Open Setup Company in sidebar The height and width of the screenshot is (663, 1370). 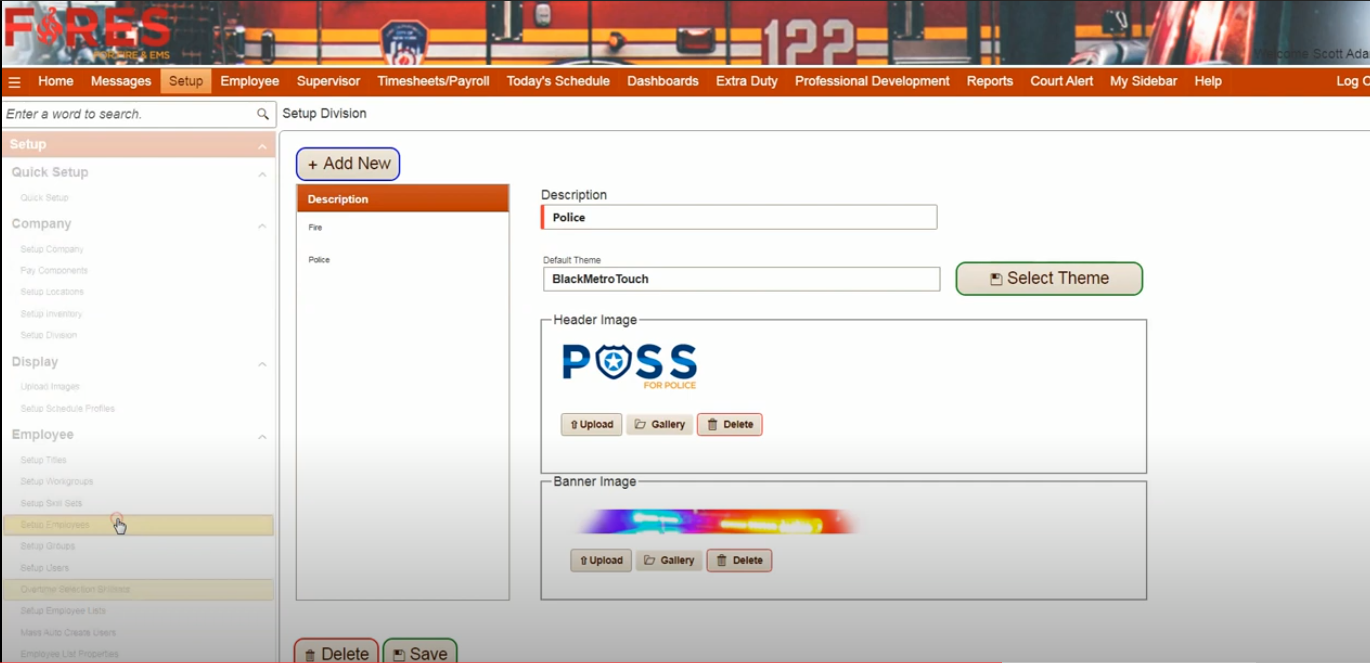tap(52, 249)
